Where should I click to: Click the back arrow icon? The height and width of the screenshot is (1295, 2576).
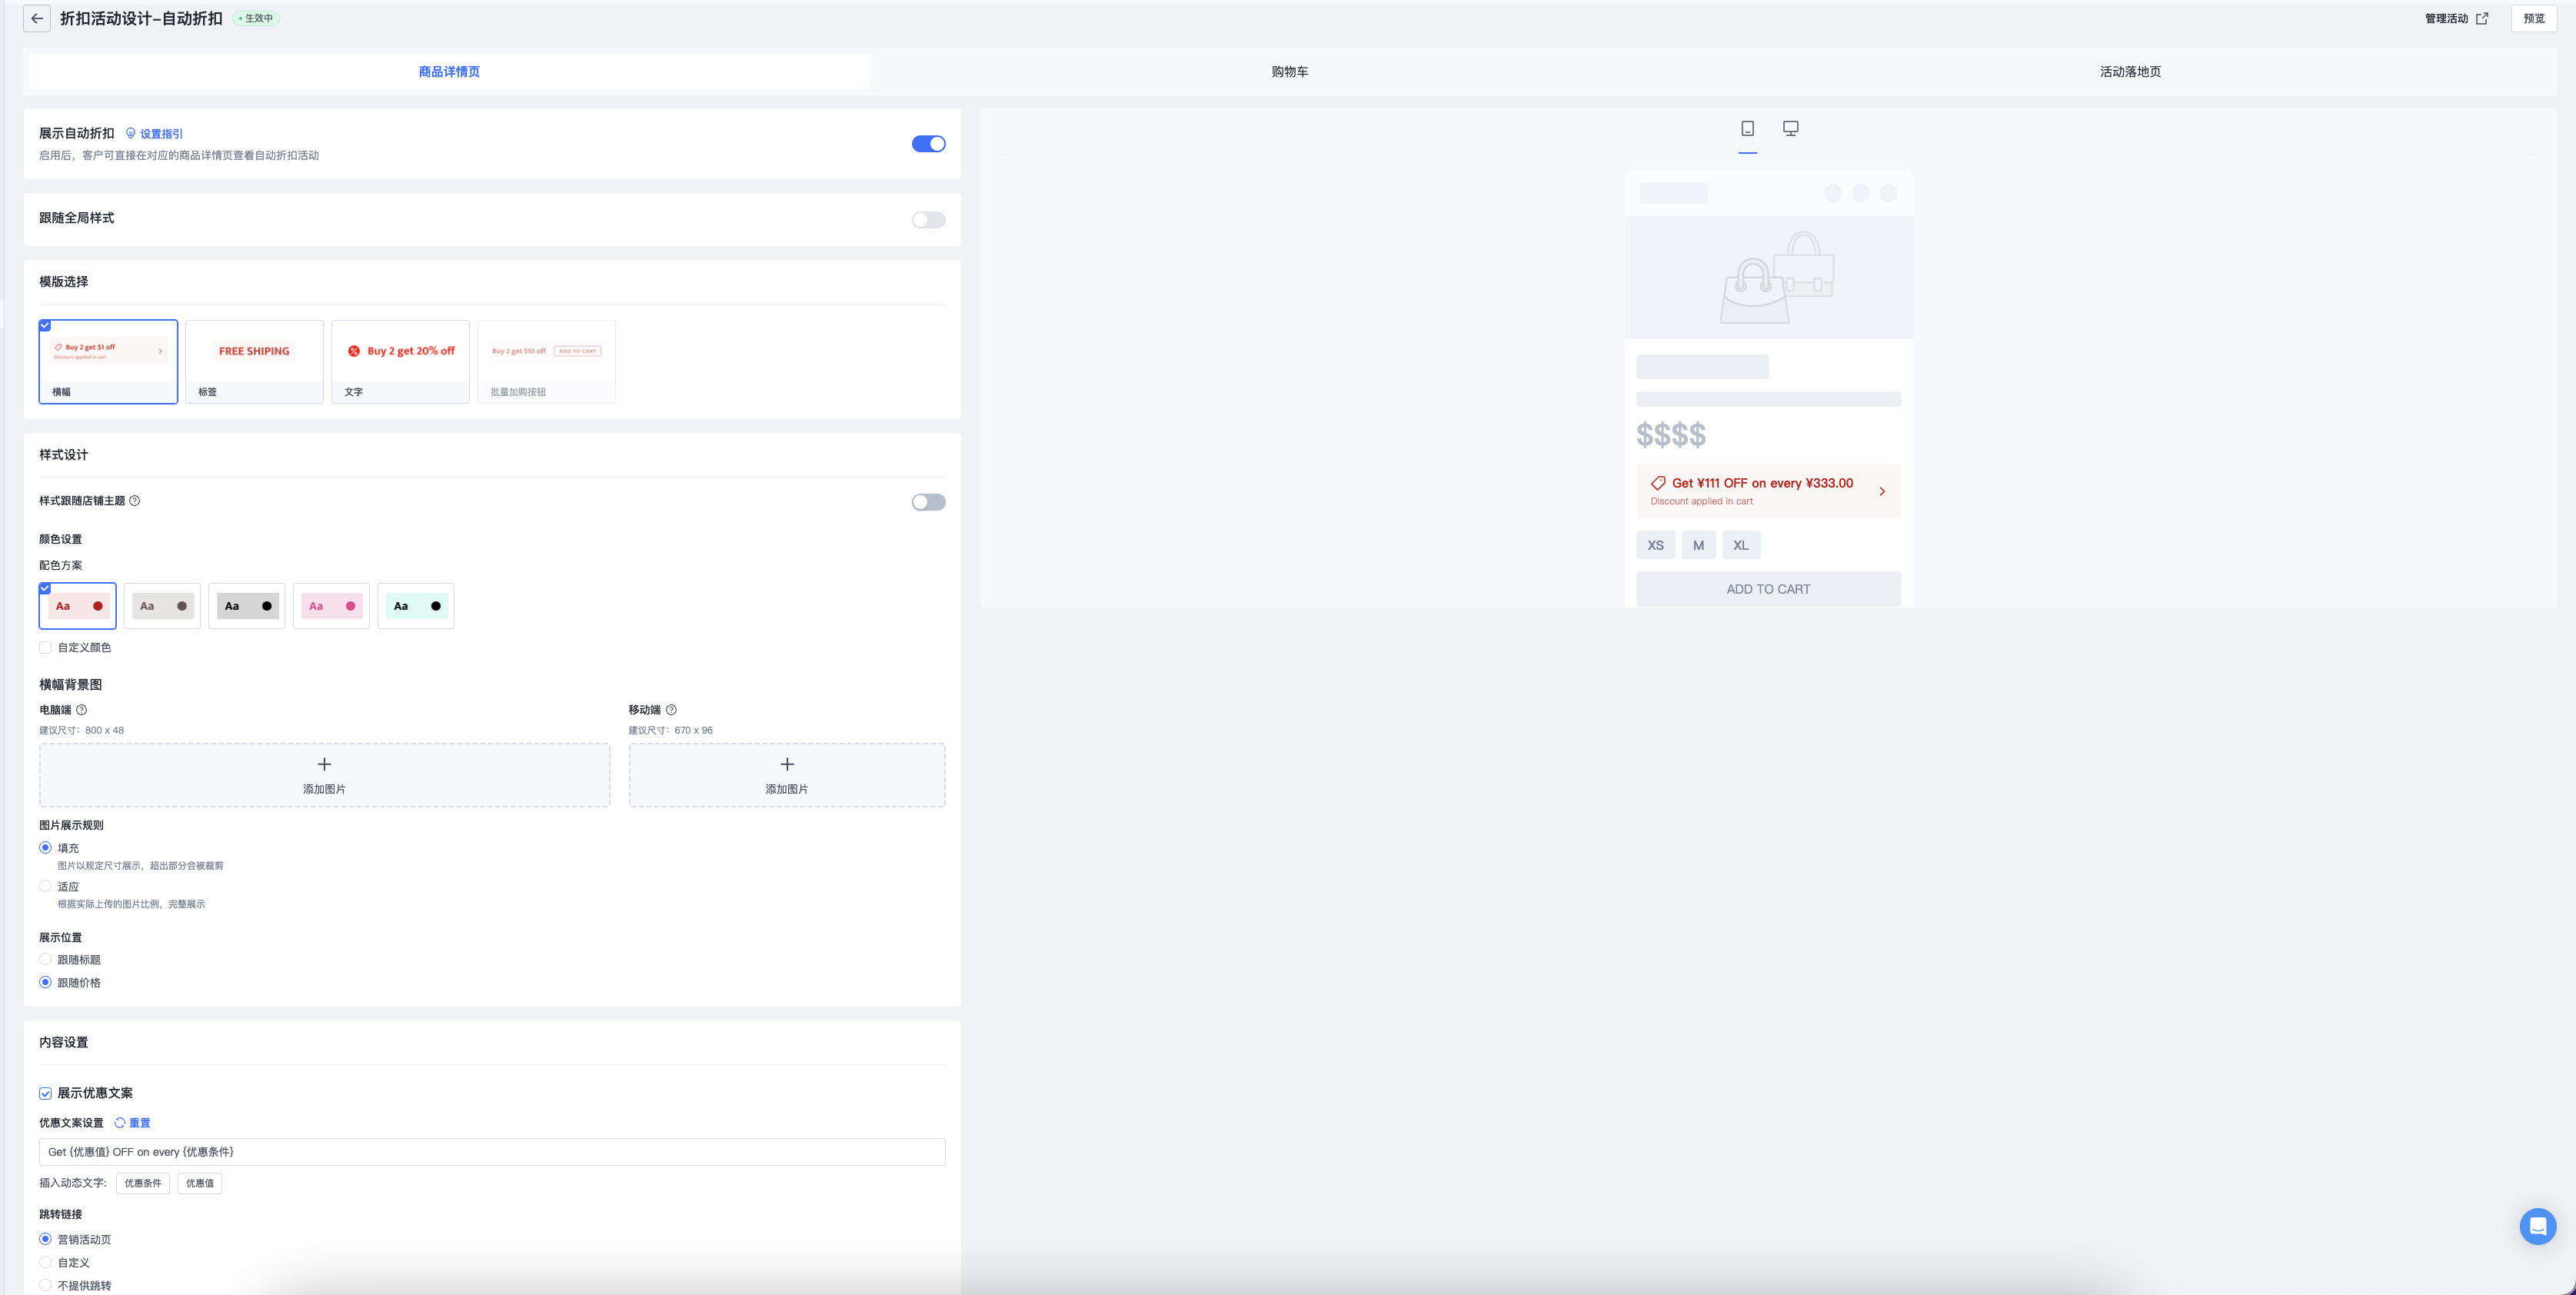tap(37, 19)
